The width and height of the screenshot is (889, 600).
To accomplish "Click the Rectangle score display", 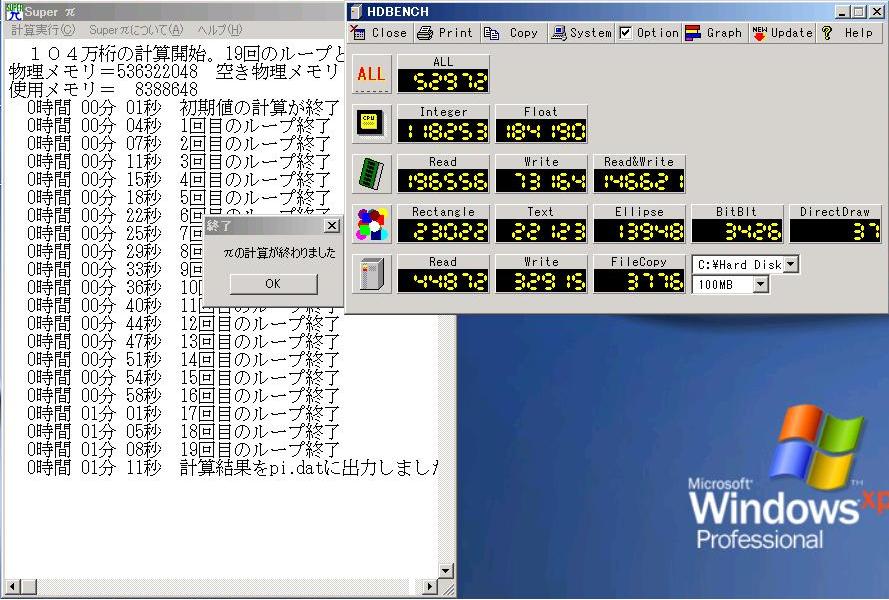I will pyautogui.click(x=443, y=231).
